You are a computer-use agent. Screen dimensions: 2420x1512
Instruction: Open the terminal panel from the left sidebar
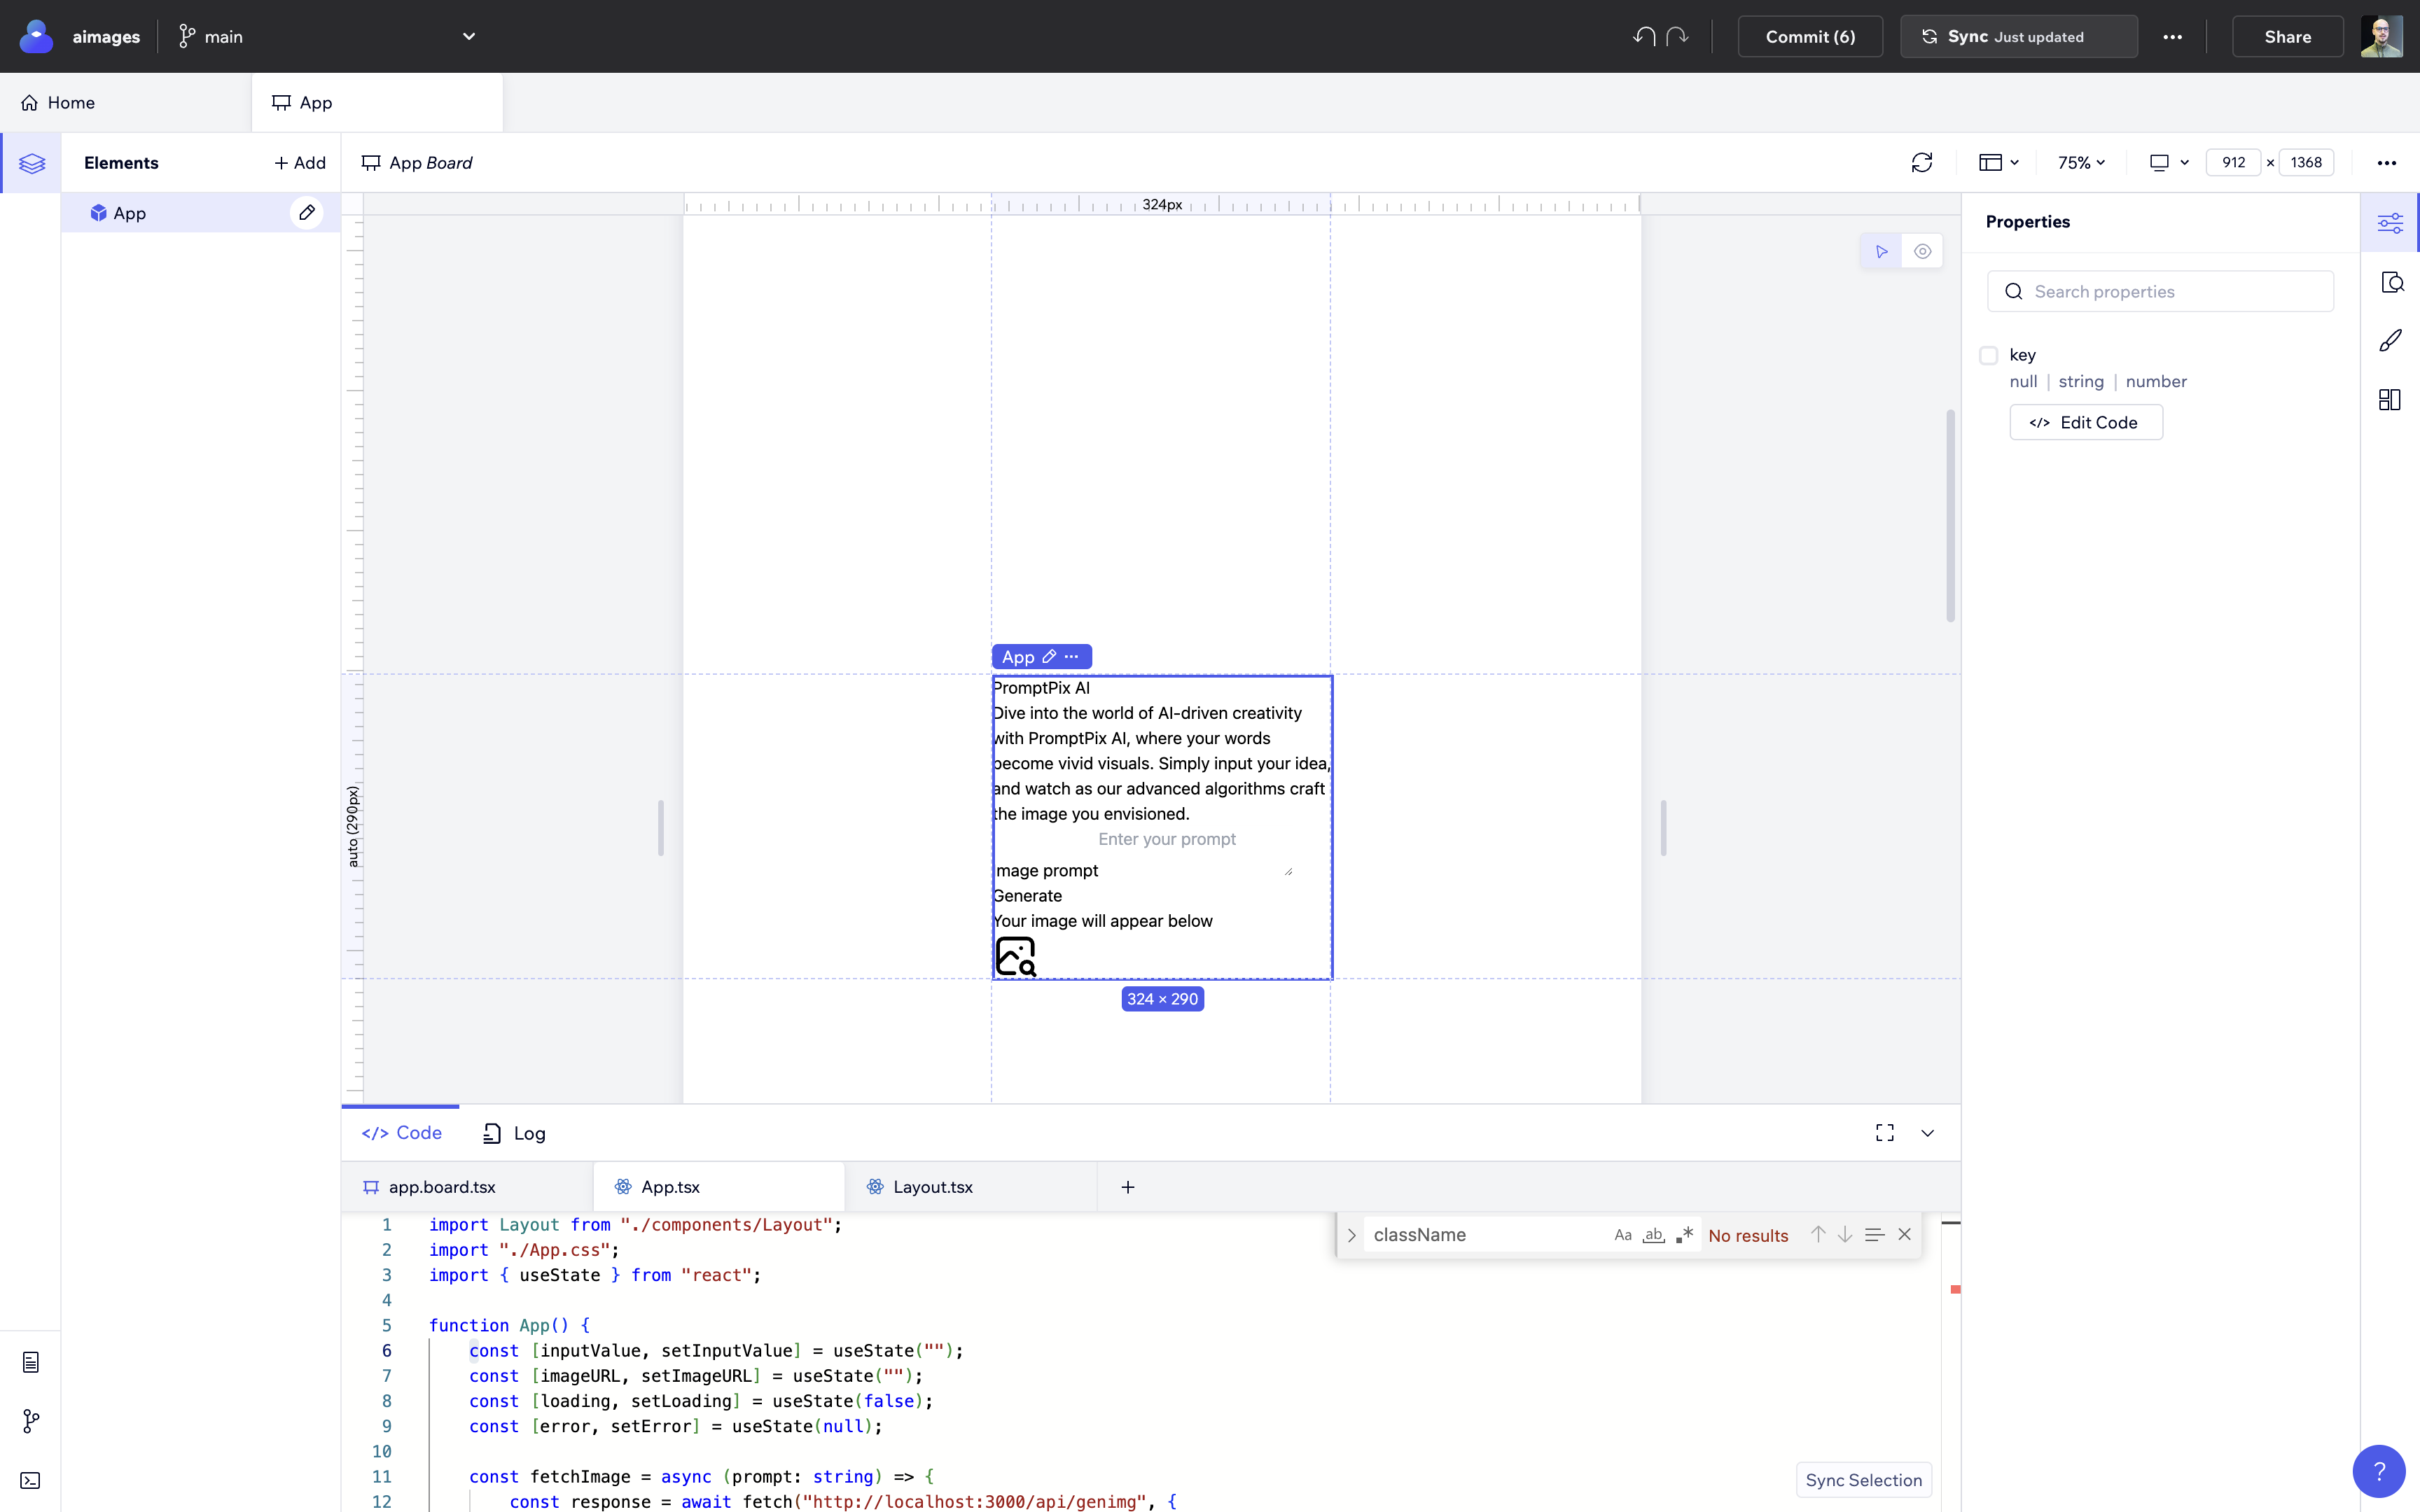tap(31, 1481)
